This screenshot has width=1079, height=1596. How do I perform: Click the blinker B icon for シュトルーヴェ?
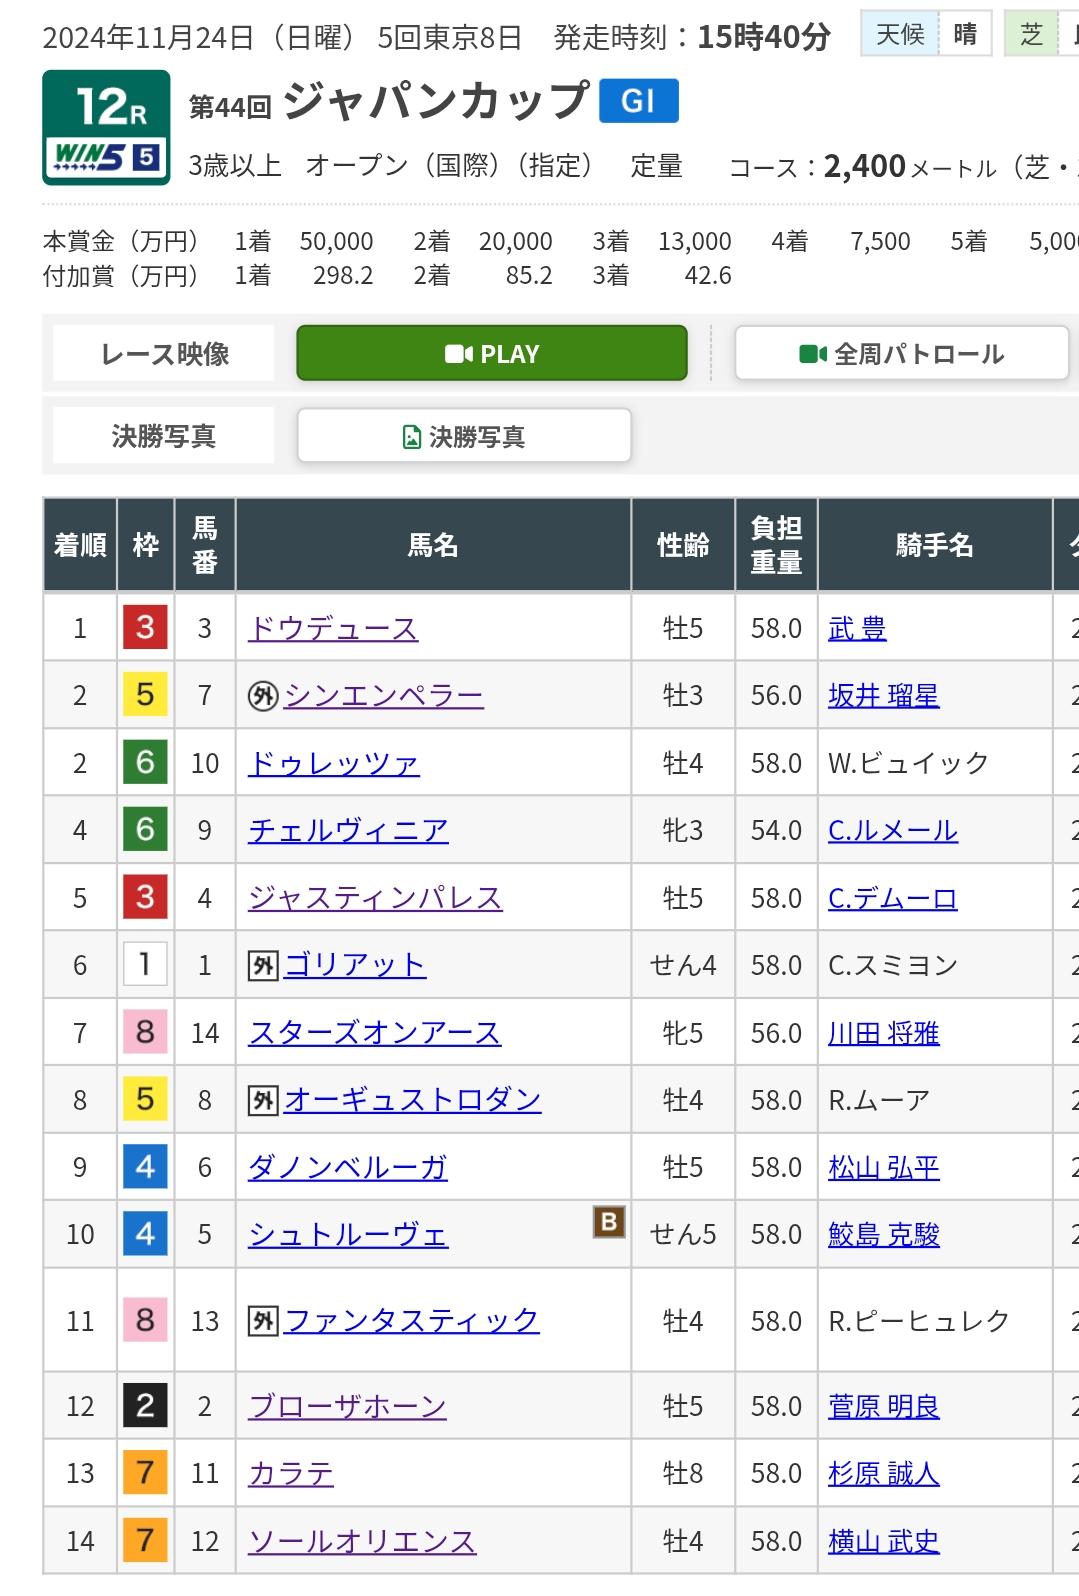pyautogui.click(x=608, y=1221)
